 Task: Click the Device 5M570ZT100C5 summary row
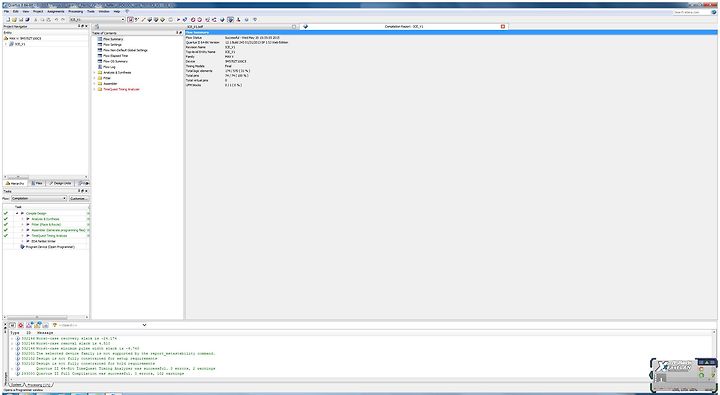(x=451, y=61)
